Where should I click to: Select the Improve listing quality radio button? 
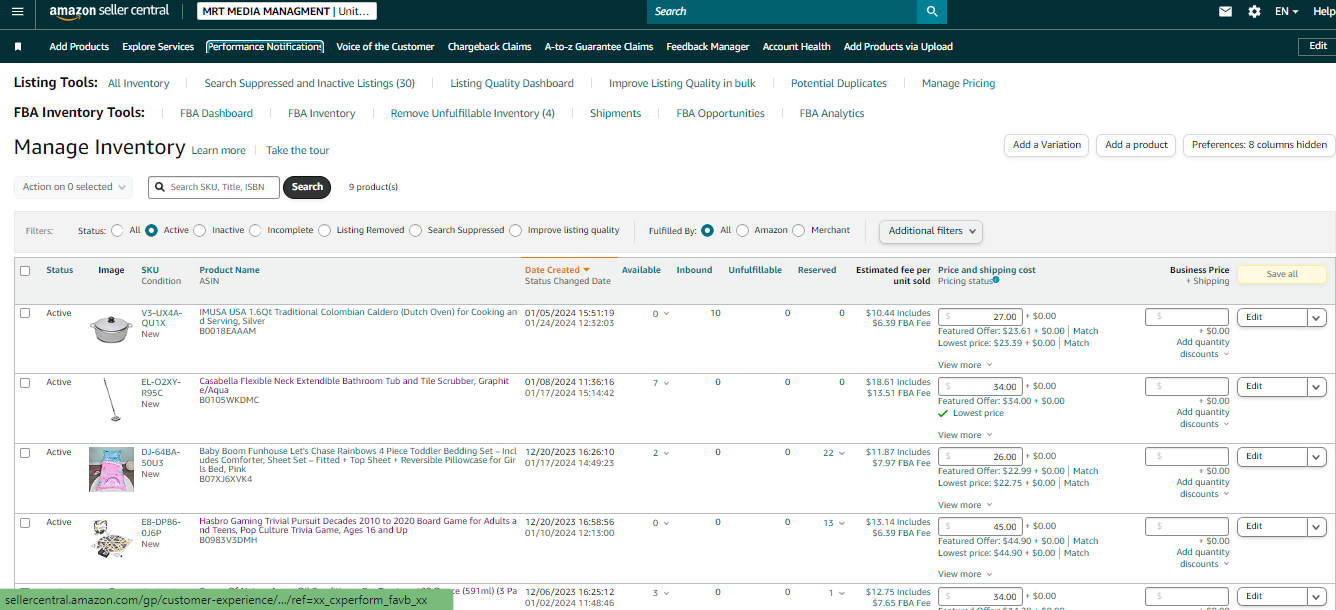[515, 230]
